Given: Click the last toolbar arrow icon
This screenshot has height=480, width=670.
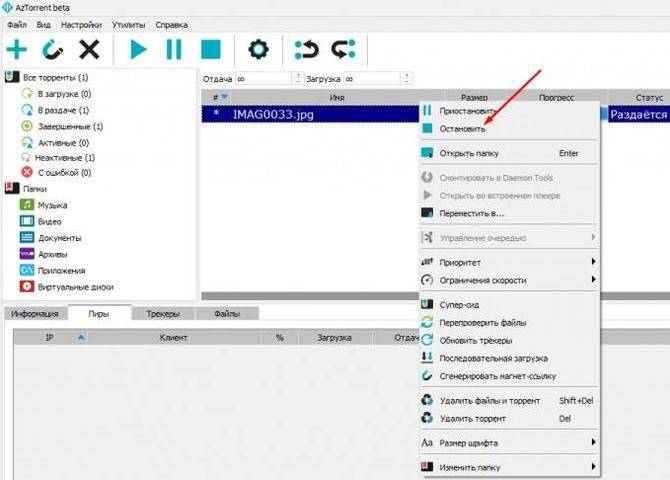Looking at the screenshot, I should click(344, 49).
